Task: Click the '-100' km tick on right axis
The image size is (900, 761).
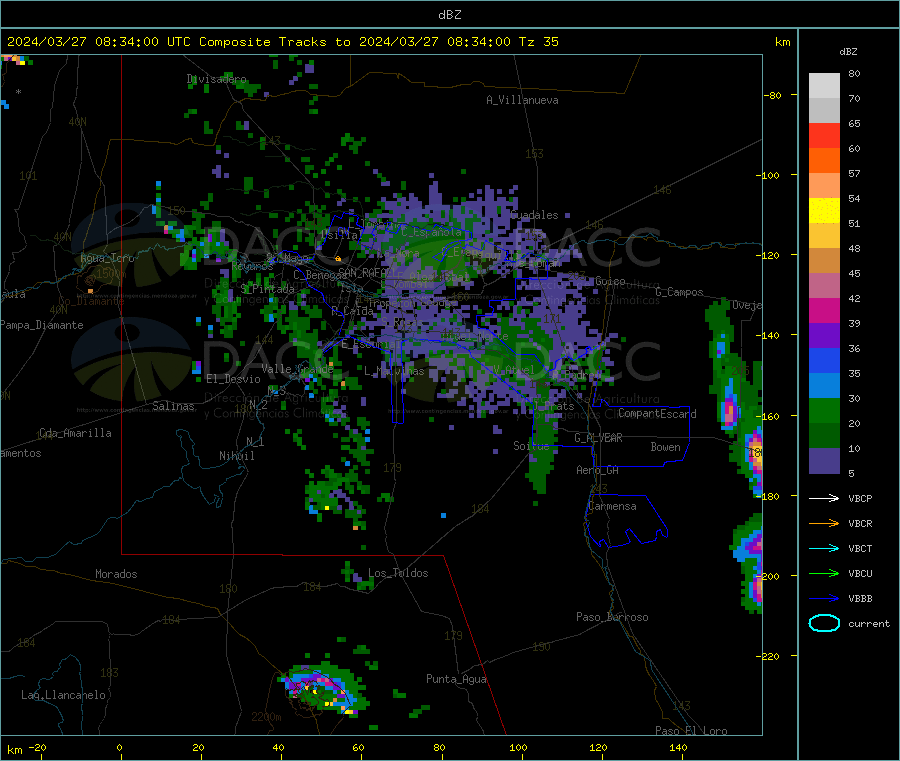Action: click(x=767, y=175)
